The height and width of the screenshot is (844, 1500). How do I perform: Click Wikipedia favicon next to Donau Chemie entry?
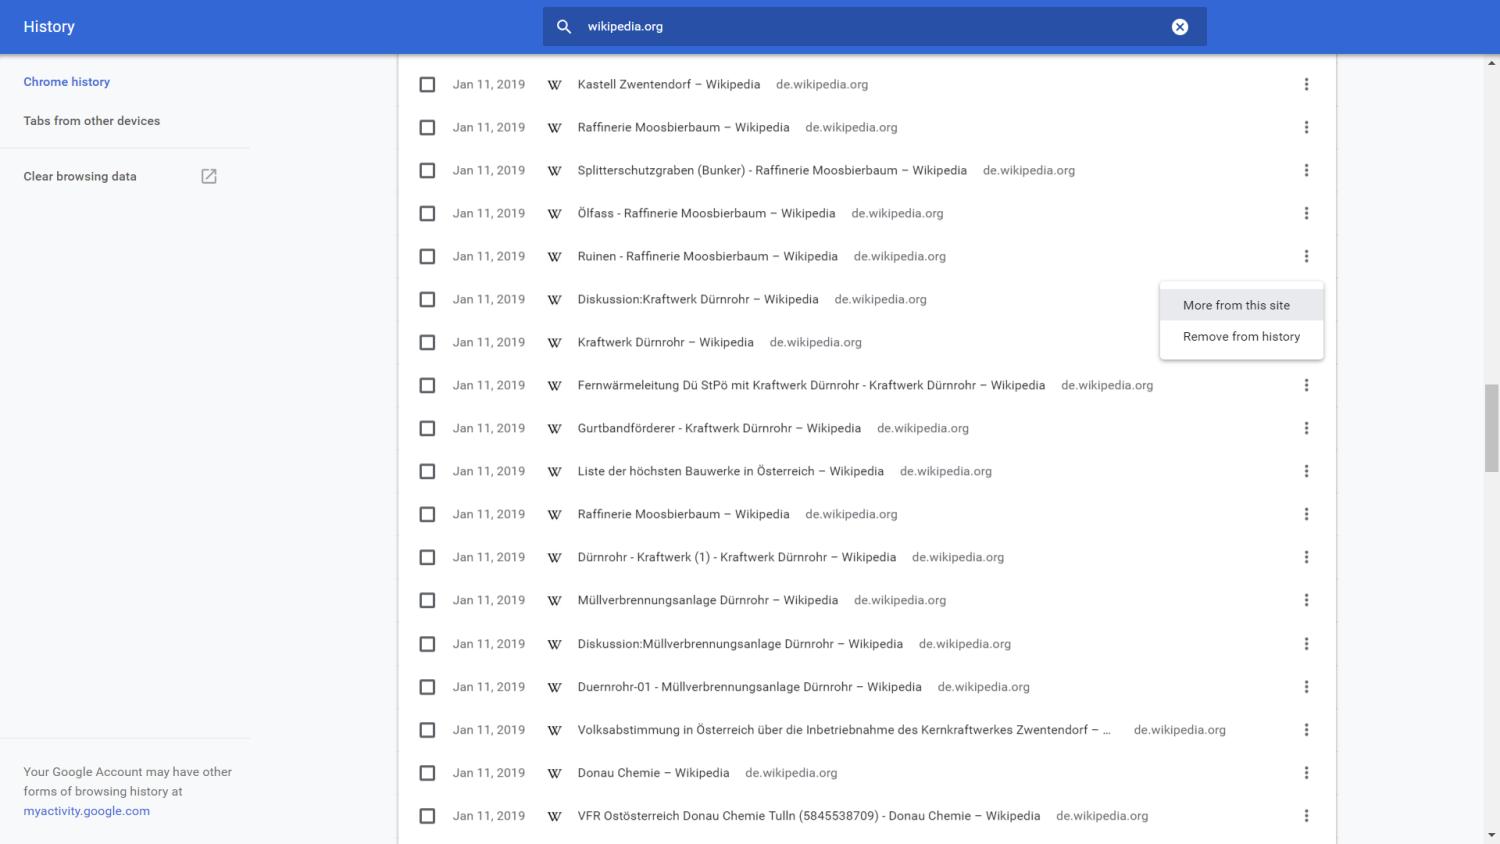(554, 773)
